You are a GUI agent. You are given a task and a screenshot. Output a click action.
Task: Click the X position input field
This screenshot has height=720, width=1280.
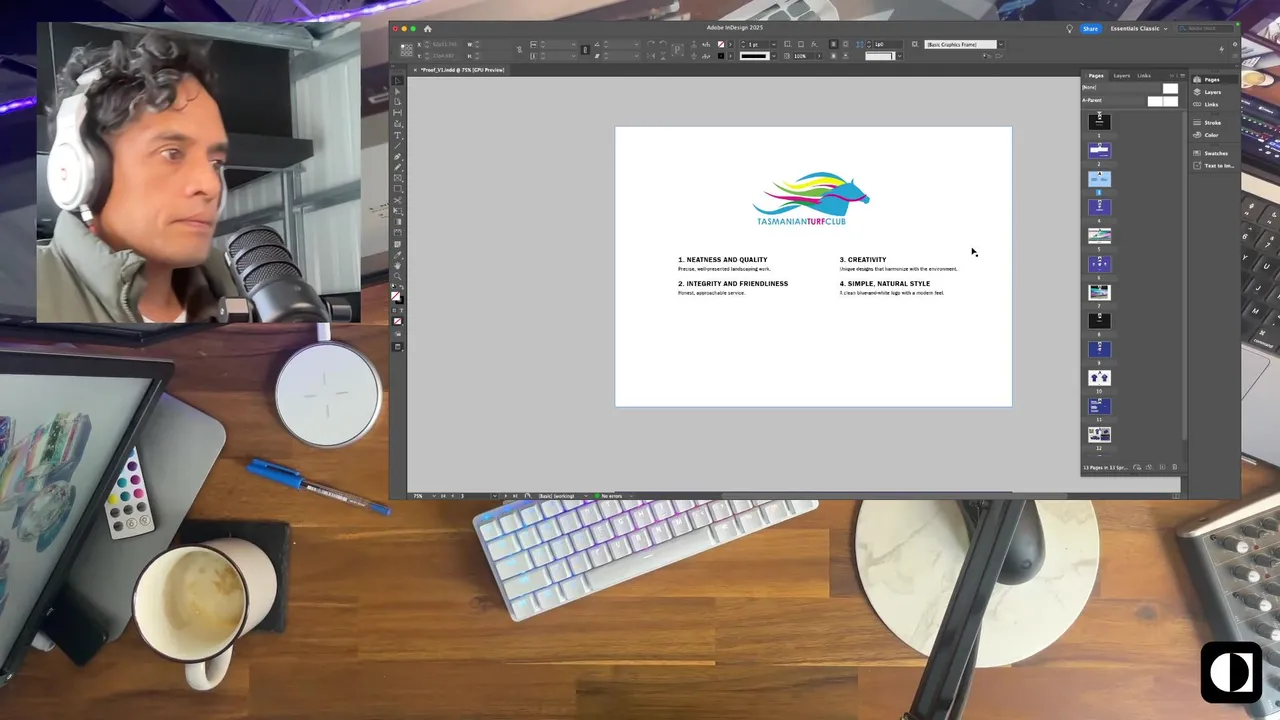(x=444, y=44)
